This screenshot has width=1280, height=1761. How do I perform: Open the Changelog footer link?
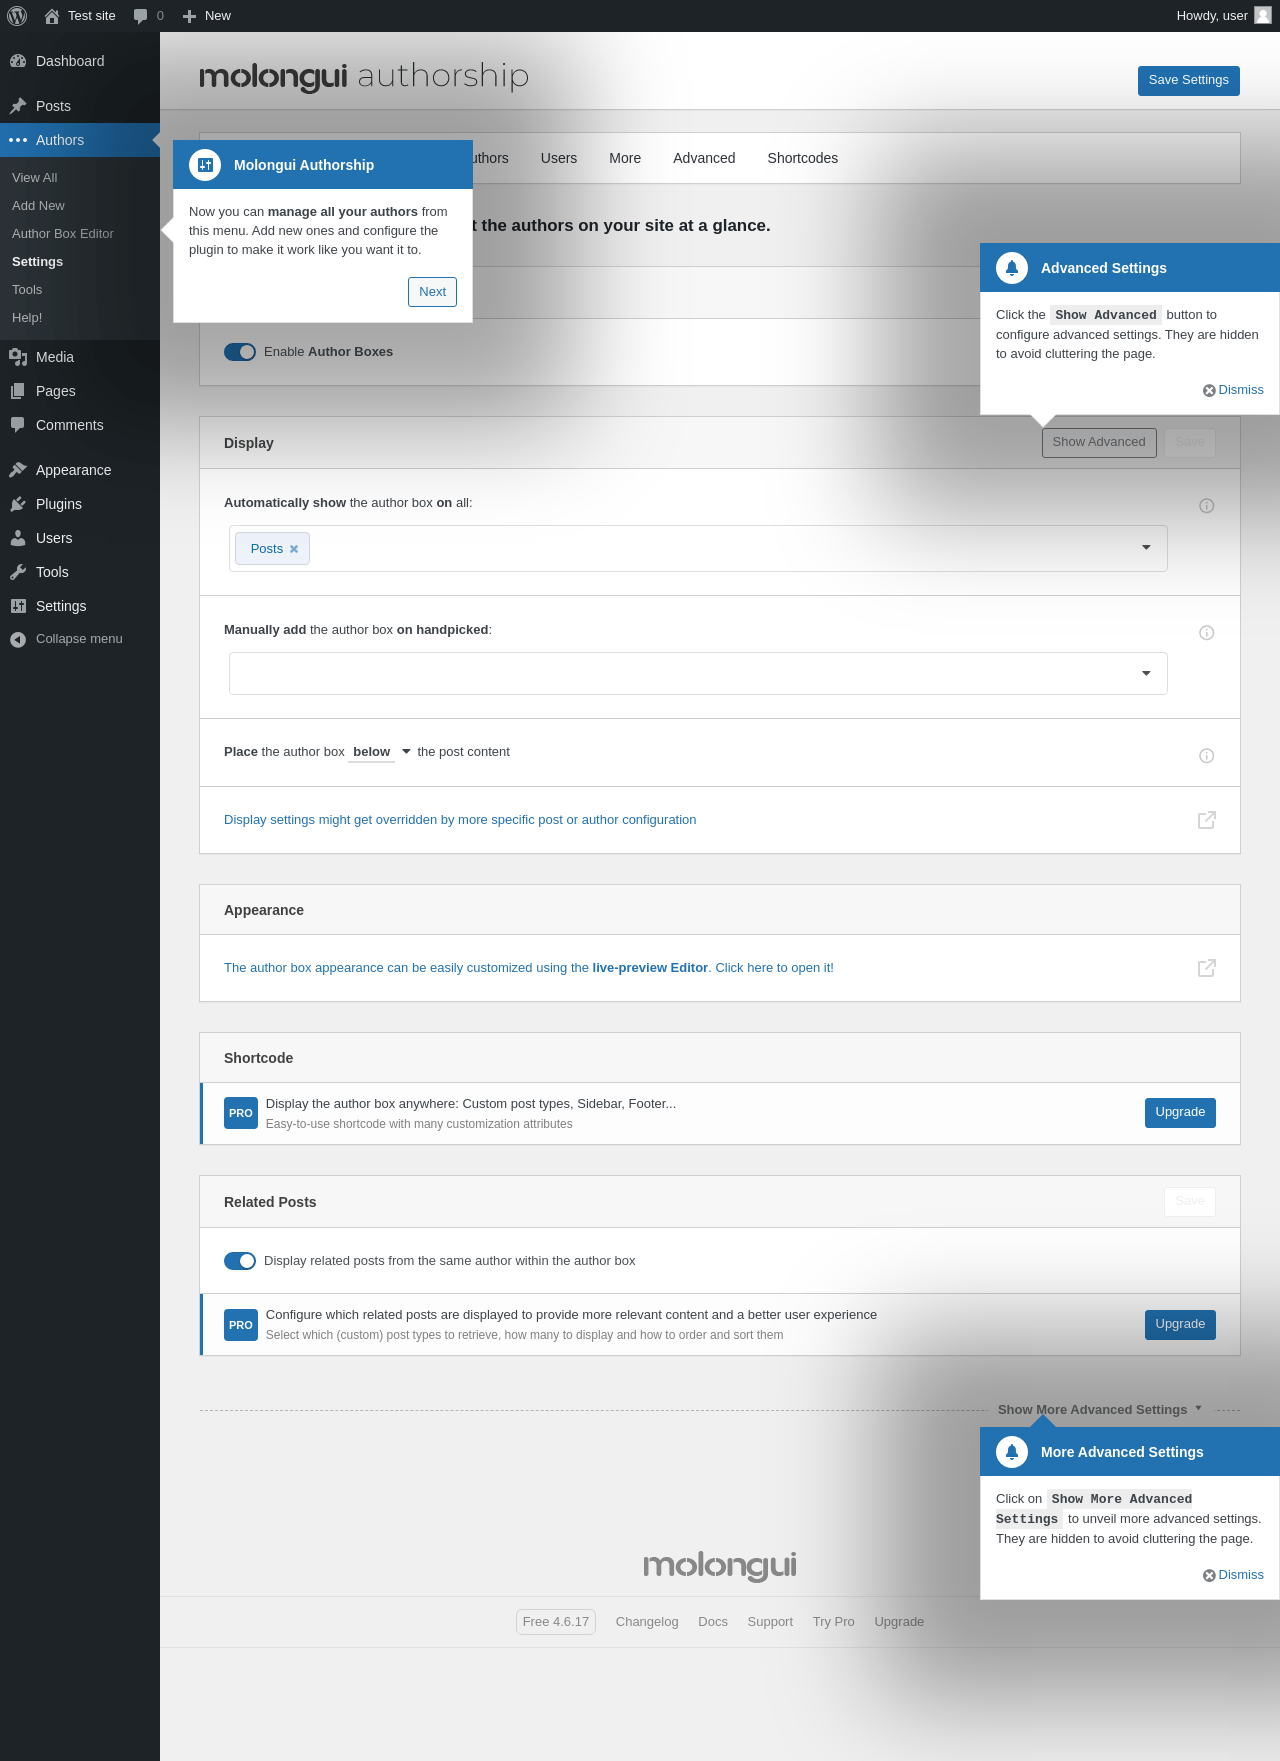[647, 1622]
